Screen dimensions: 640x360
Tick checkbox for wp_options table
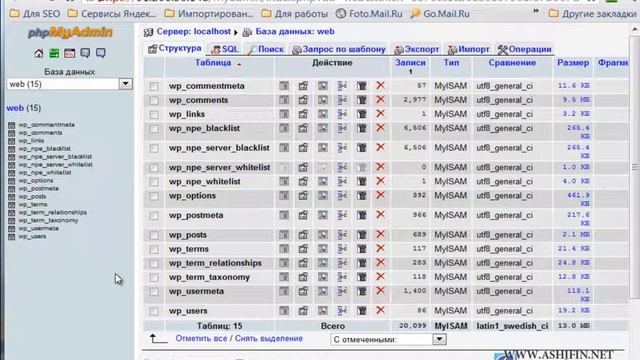(154, 196)
